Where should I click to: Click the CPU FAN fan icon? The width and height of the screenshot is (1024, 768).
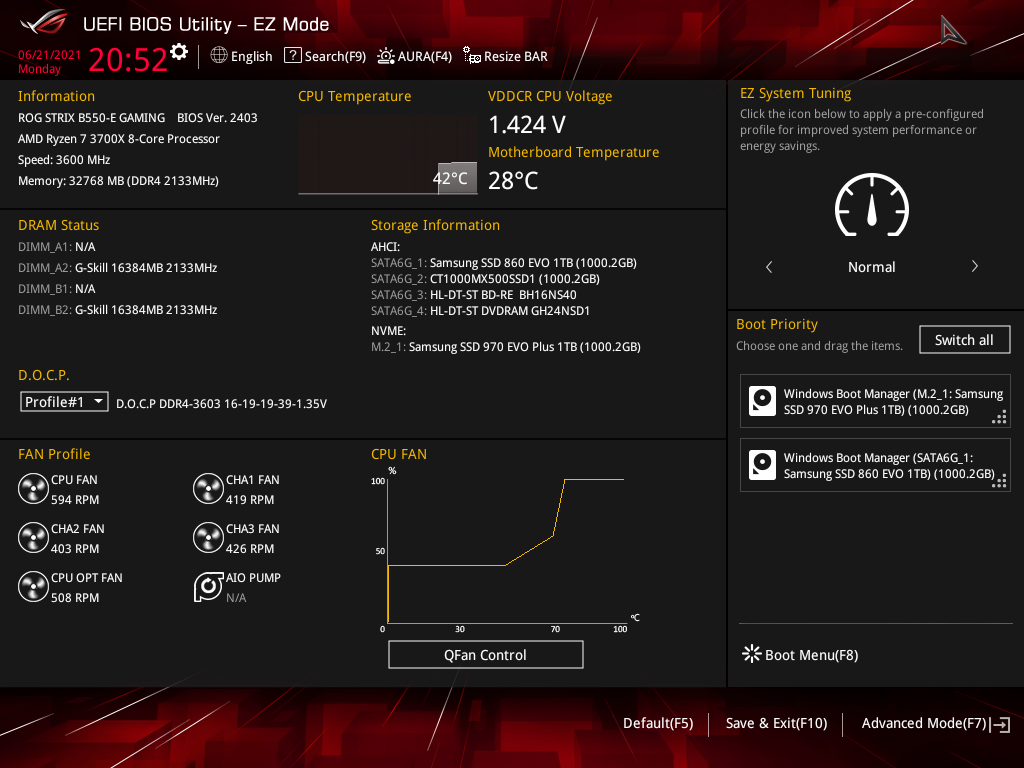click(x=33, y=489)
